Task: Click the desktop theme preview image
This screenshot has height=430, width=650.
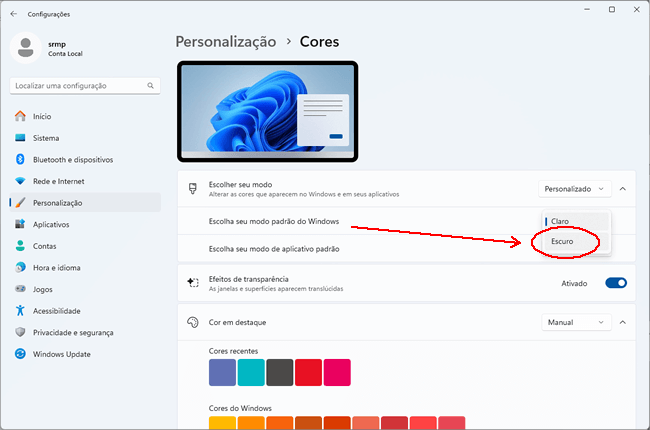Action: click(268, 112)
